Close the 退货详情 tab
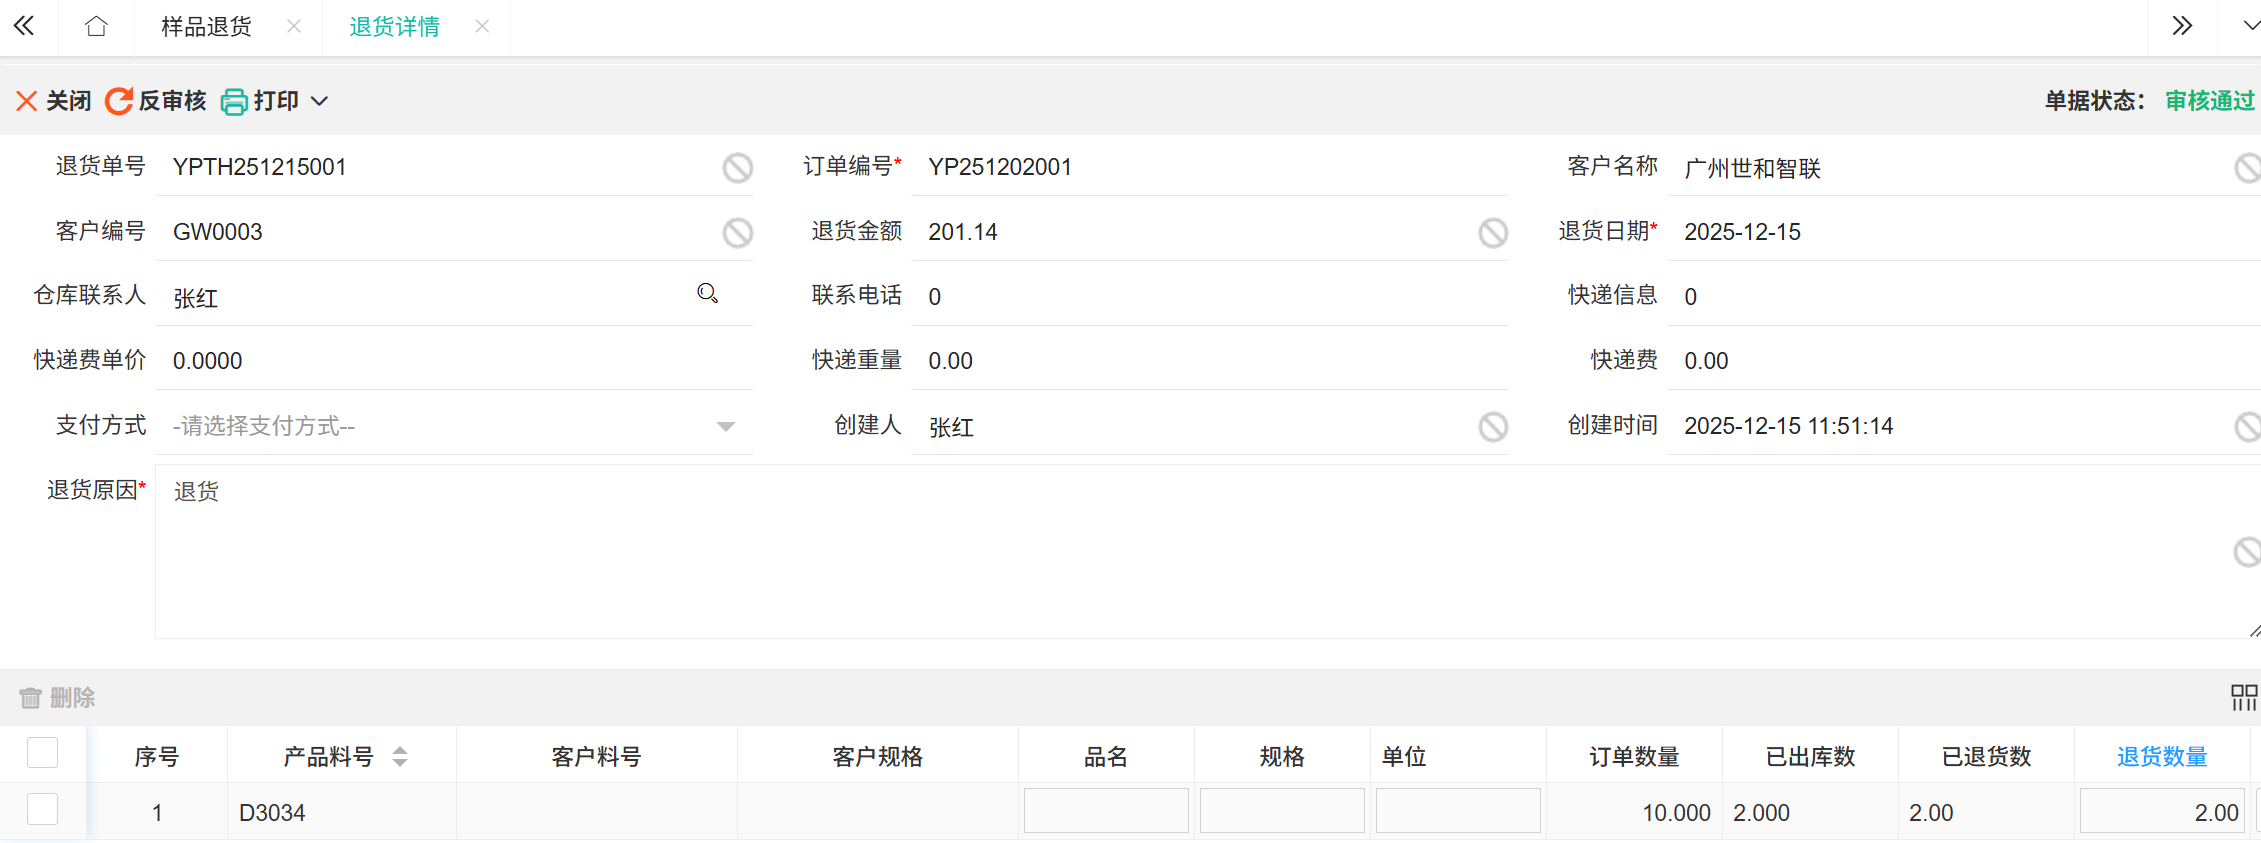Viewport: 2261px width, 843px height. [482, 27]
